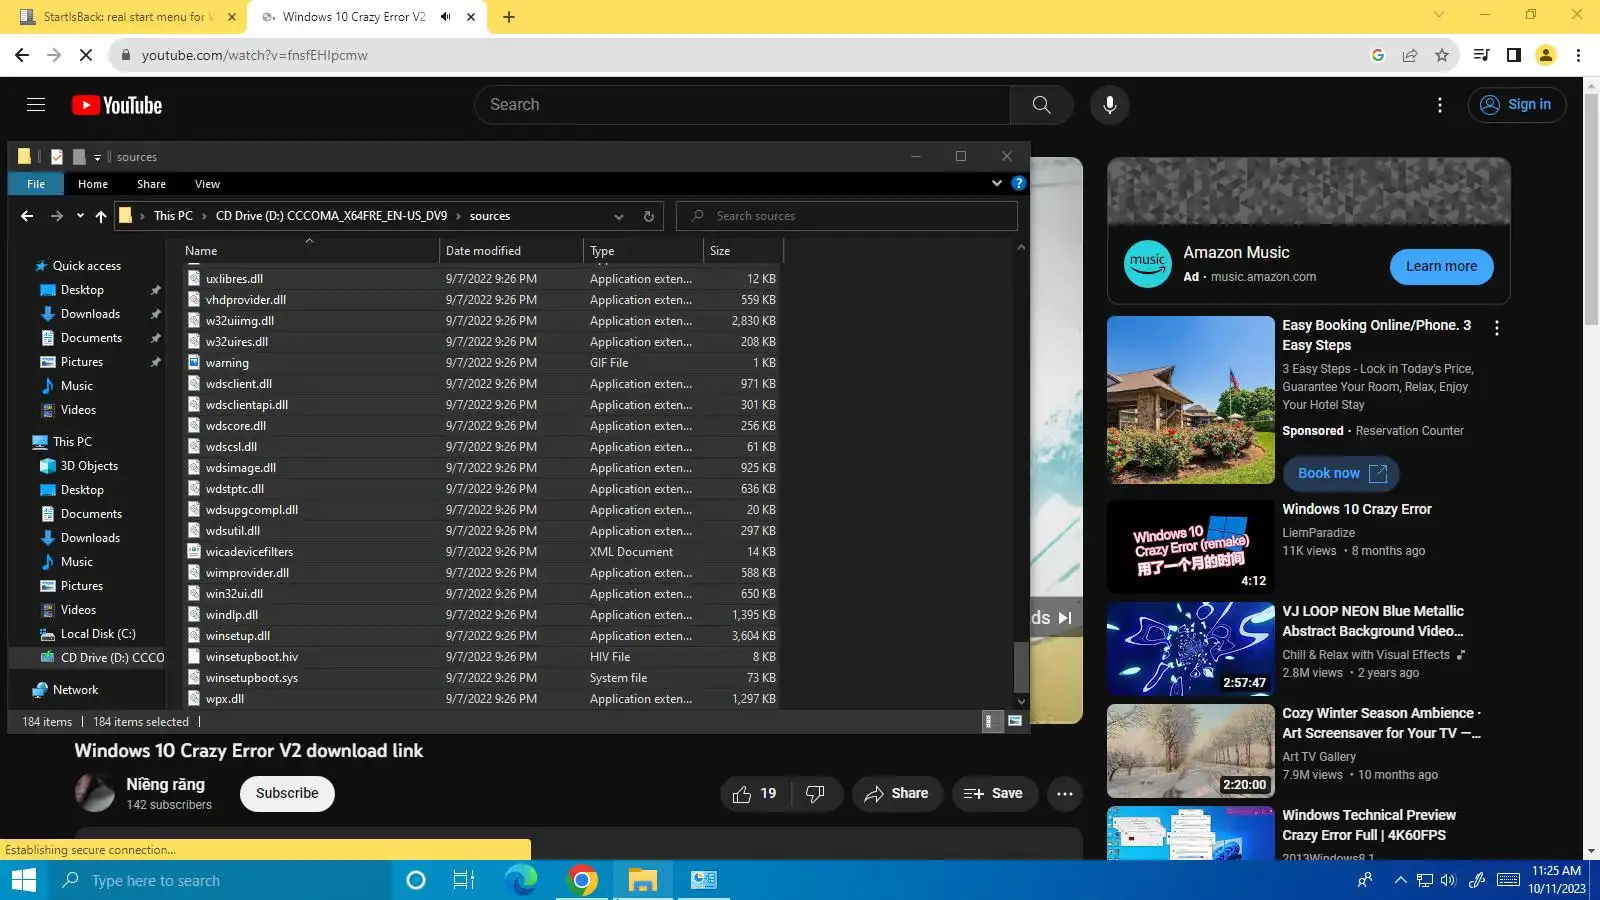Screen dimensions: 1600x900
Task: Open the YouTube guide hamburger menu
Action: point(36,105)
